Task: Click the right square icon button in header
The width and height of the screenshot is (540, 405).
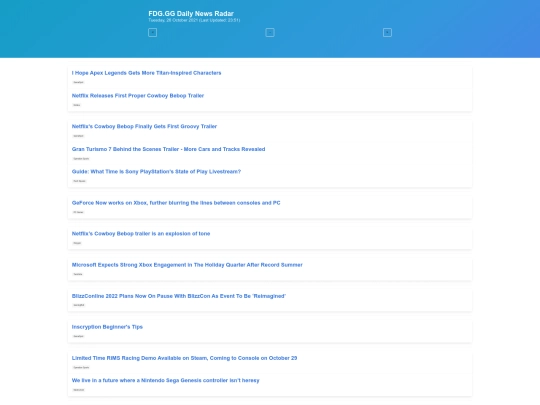Action: pos(387,33)
